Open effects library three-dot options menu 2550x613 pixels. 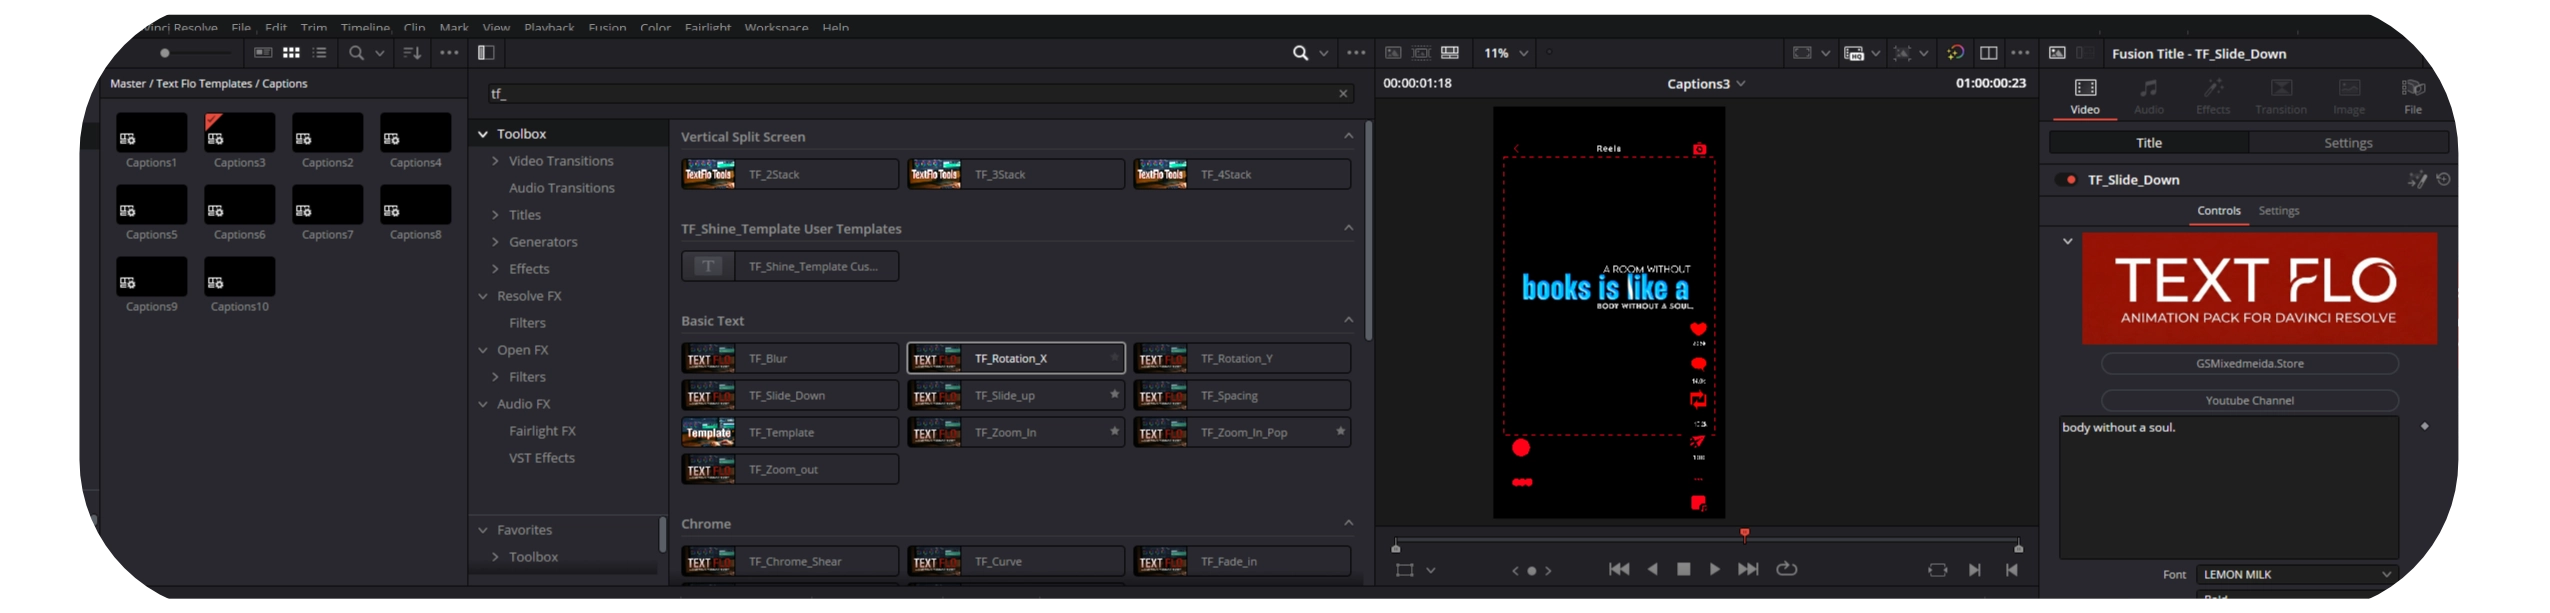click(x=1356, y=53)
